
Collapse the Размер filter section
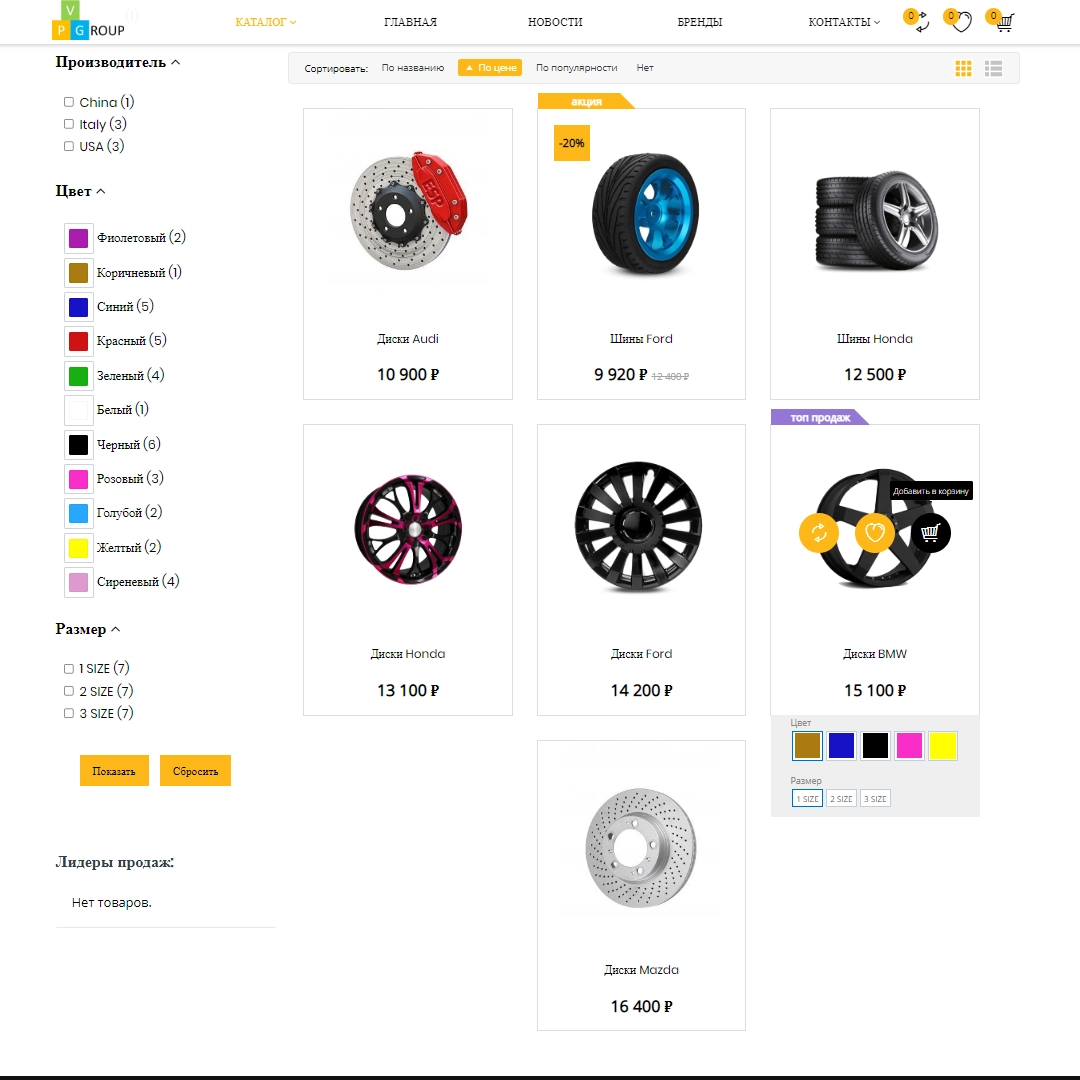(118, 629)
